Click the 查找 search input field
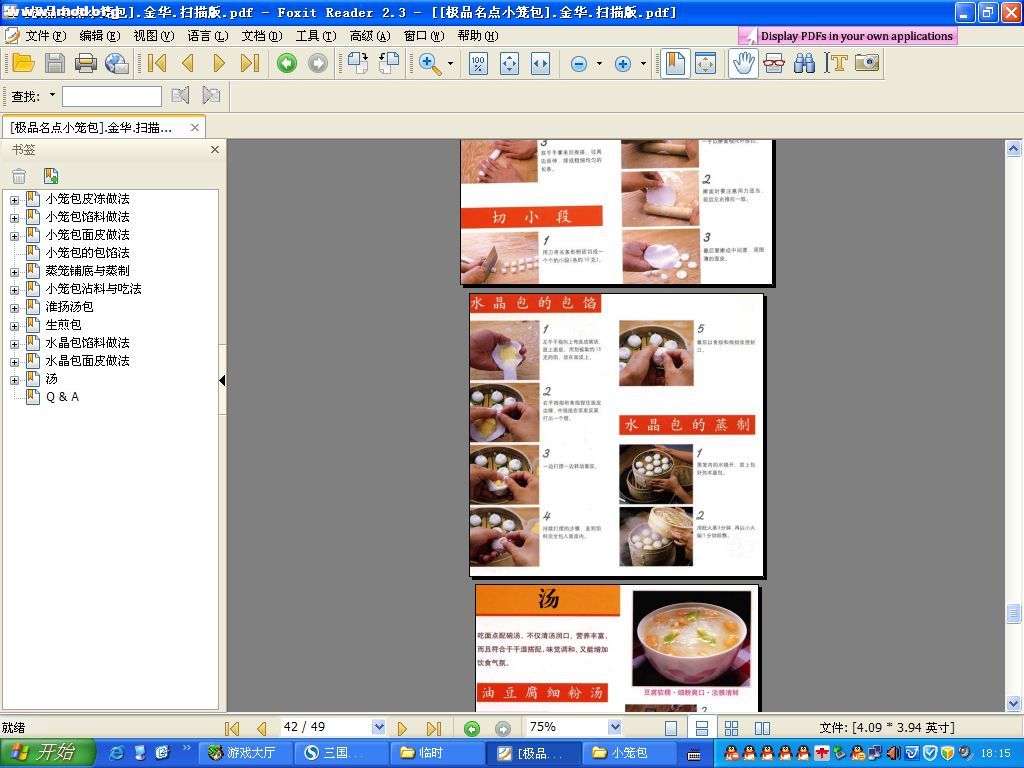The image size is (1024, 768). coord(112,96)
